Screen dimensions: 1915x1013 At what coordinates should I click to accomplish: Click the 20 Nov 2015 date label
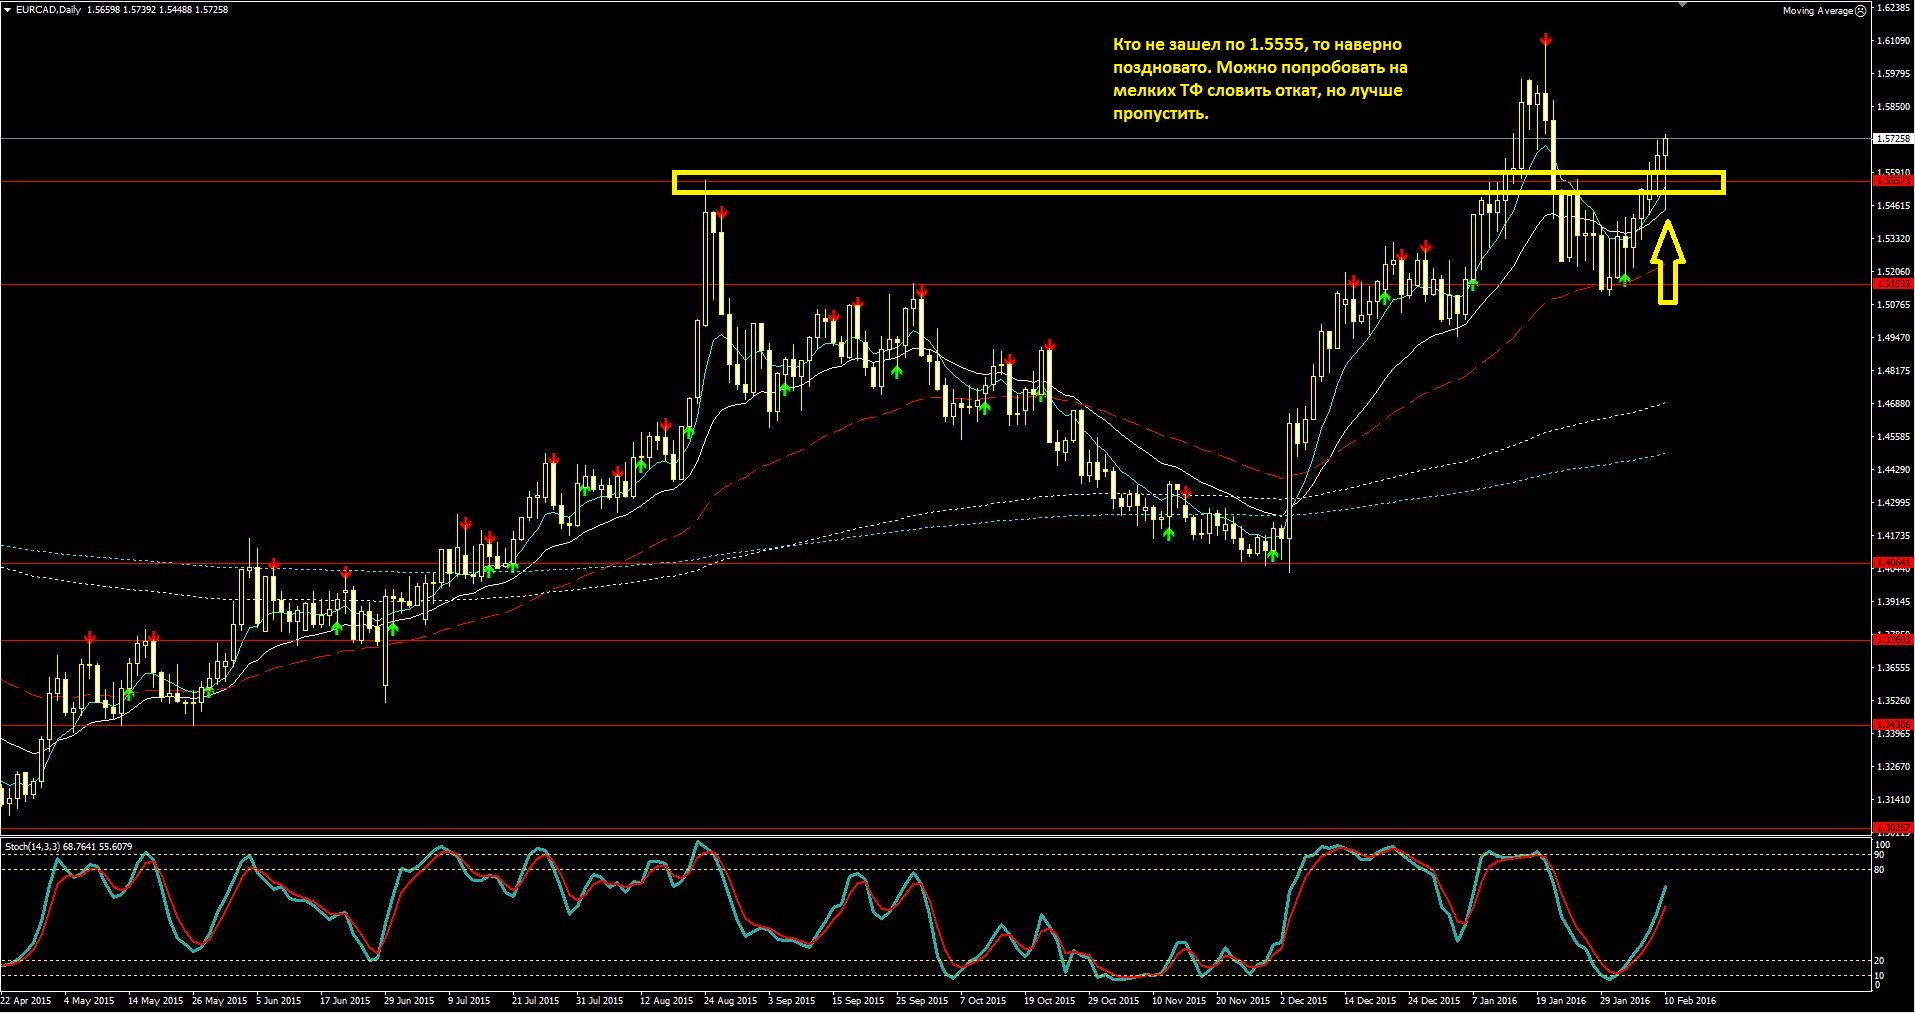(x=1243, y=1000)
